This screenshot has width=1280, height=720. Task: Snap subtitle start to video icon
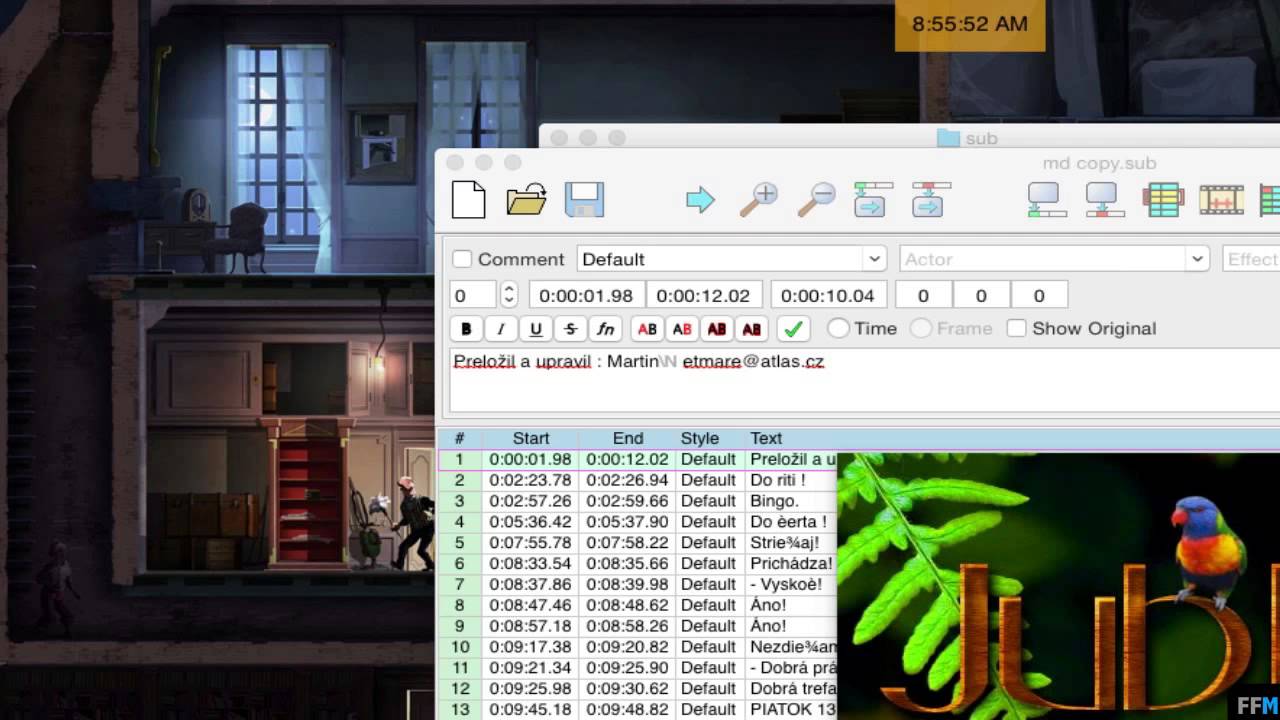coord(1047,200)
